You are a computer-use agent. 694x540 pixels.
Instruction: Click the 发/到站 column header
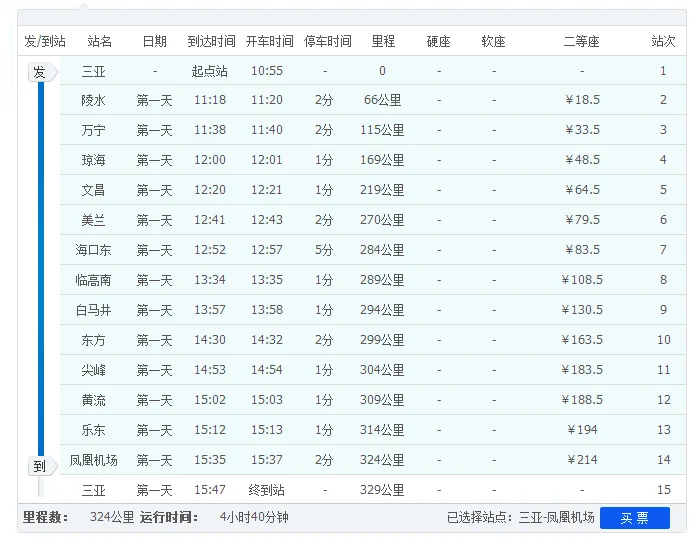[x=45, y=41]
